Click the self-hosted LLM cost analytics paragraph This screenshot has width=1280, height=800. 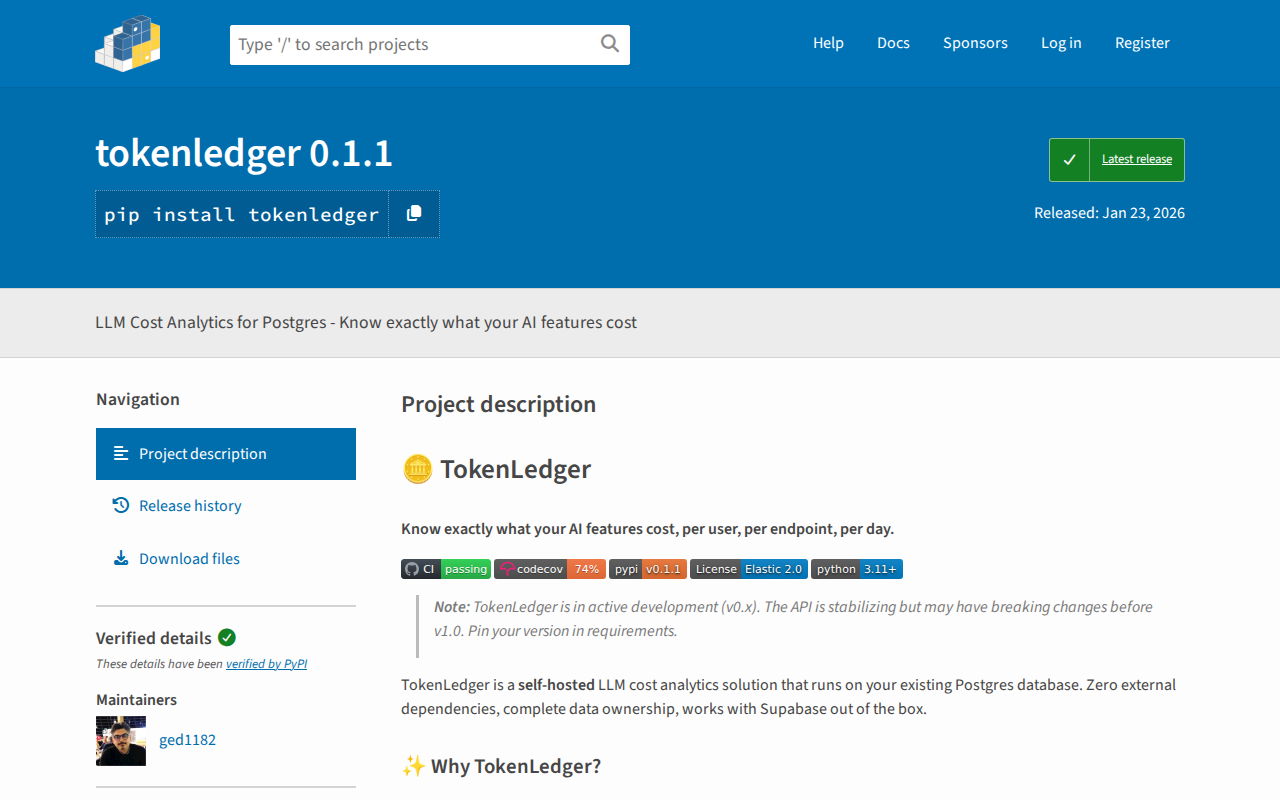pyautogui.click(x=789, y=697)
